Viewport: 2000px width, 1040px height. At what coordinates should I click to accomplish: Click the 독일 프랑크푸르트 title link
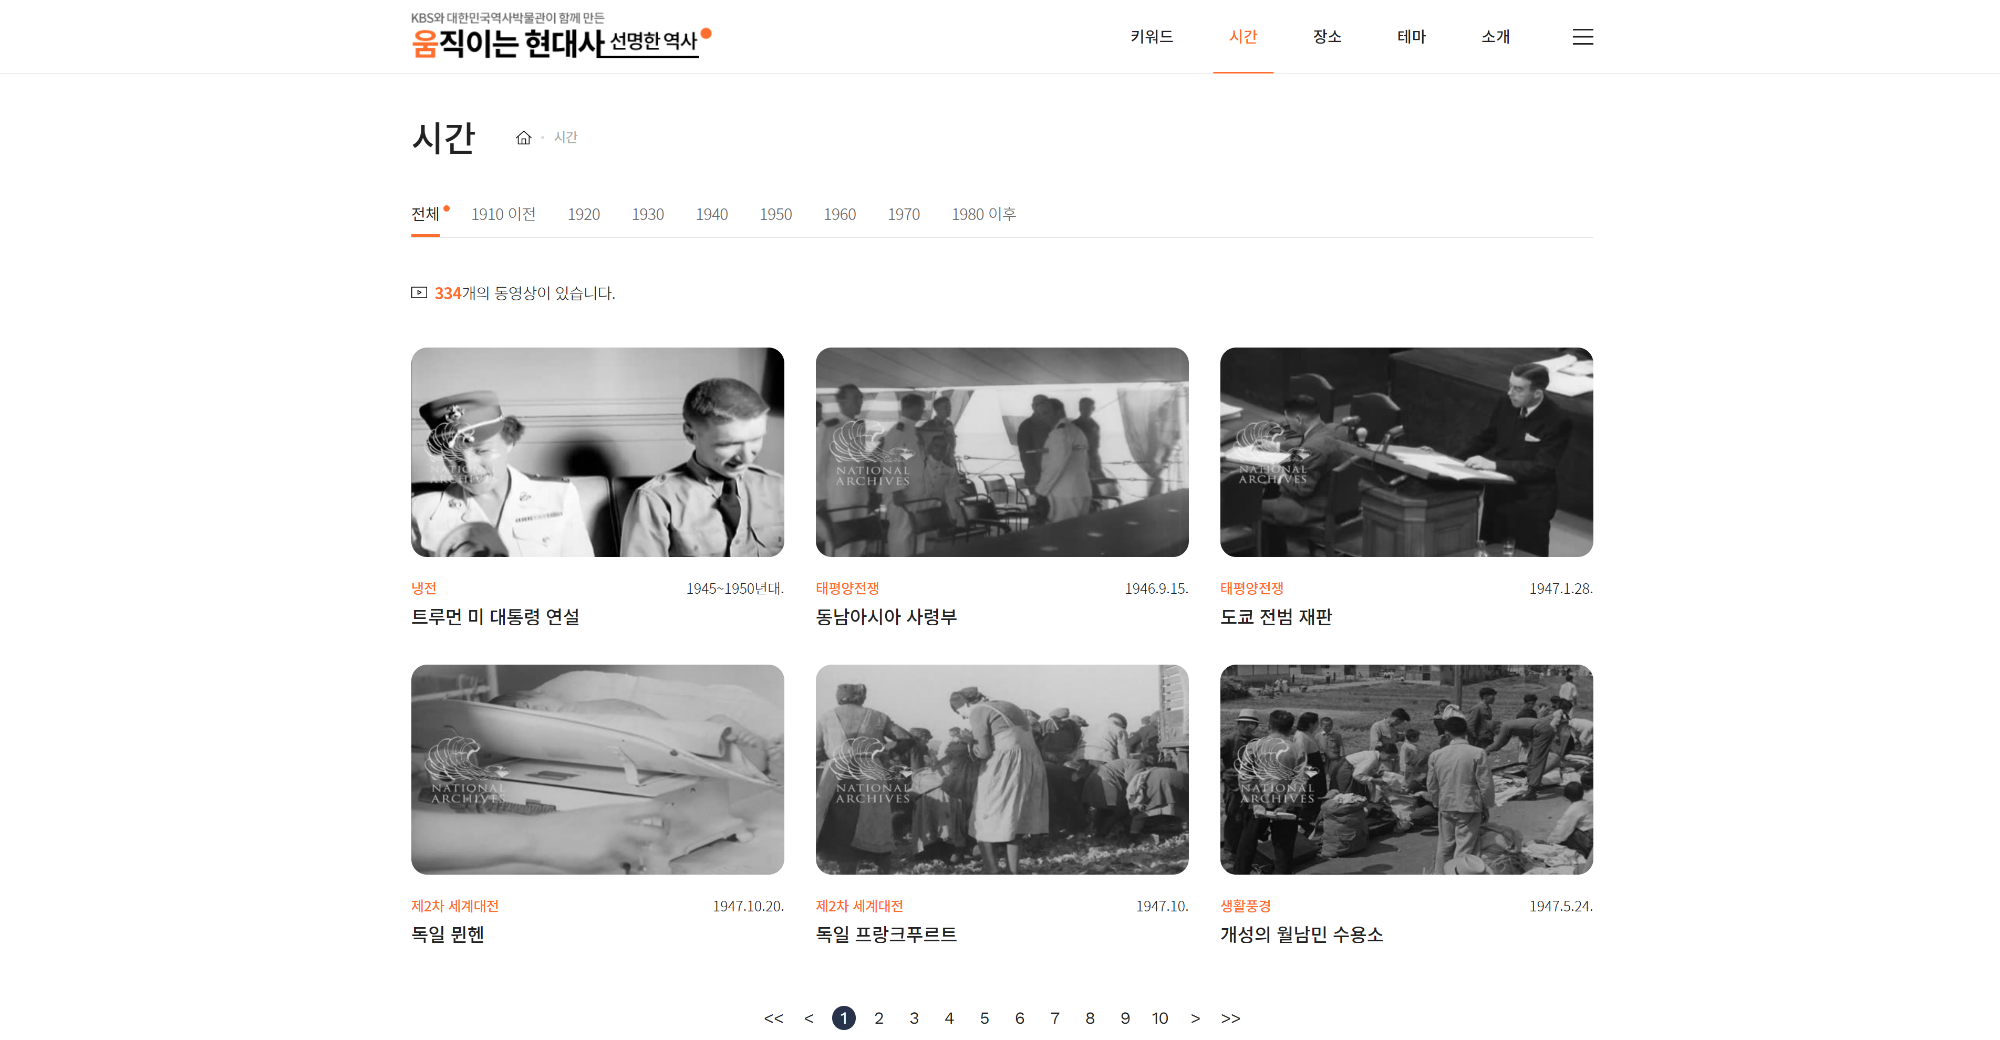coord(886,934)
